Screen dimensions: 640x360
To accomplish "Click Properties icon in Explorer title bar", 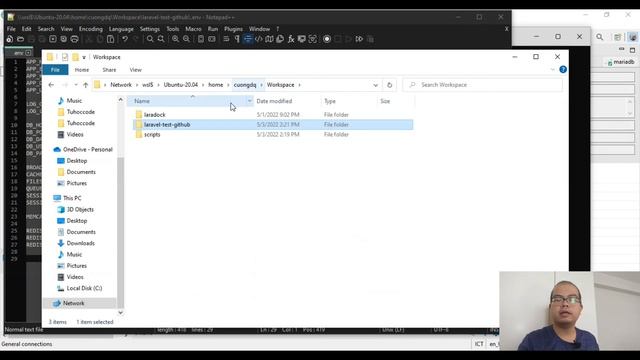I will click(x=65, y=57).
